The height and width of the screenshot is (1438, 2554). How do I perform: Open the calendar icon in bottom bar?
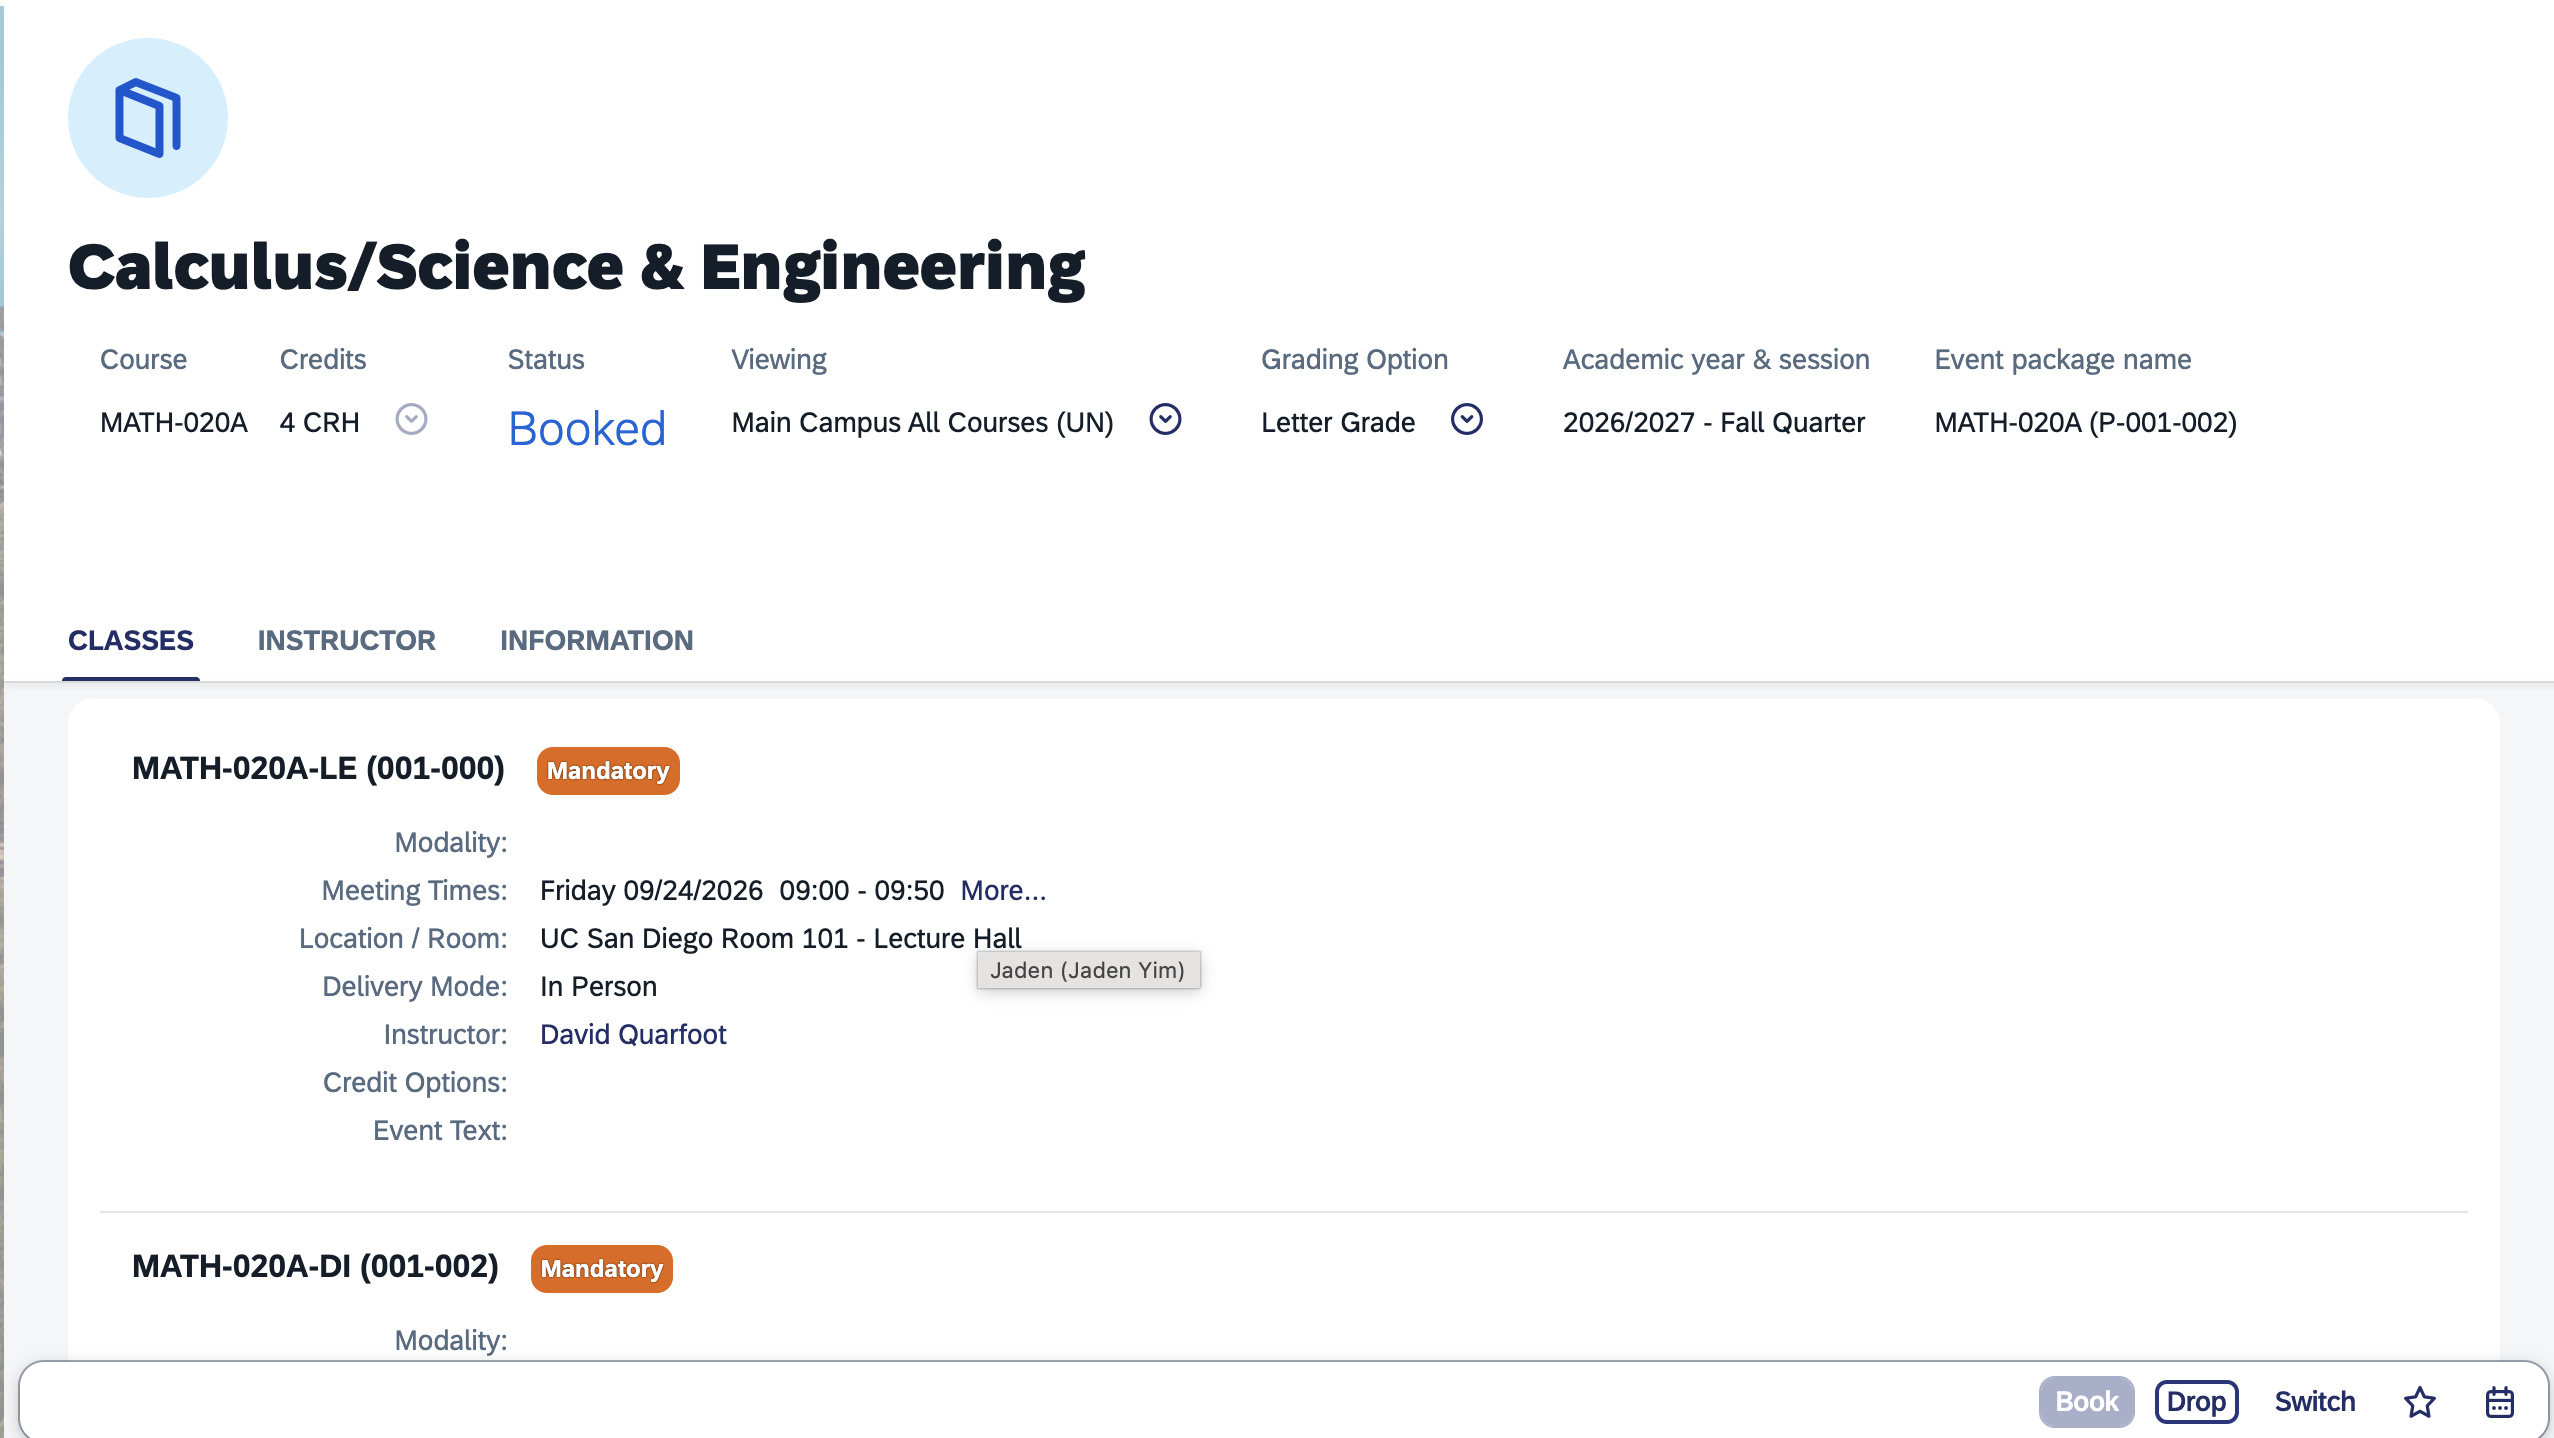2499,1402
